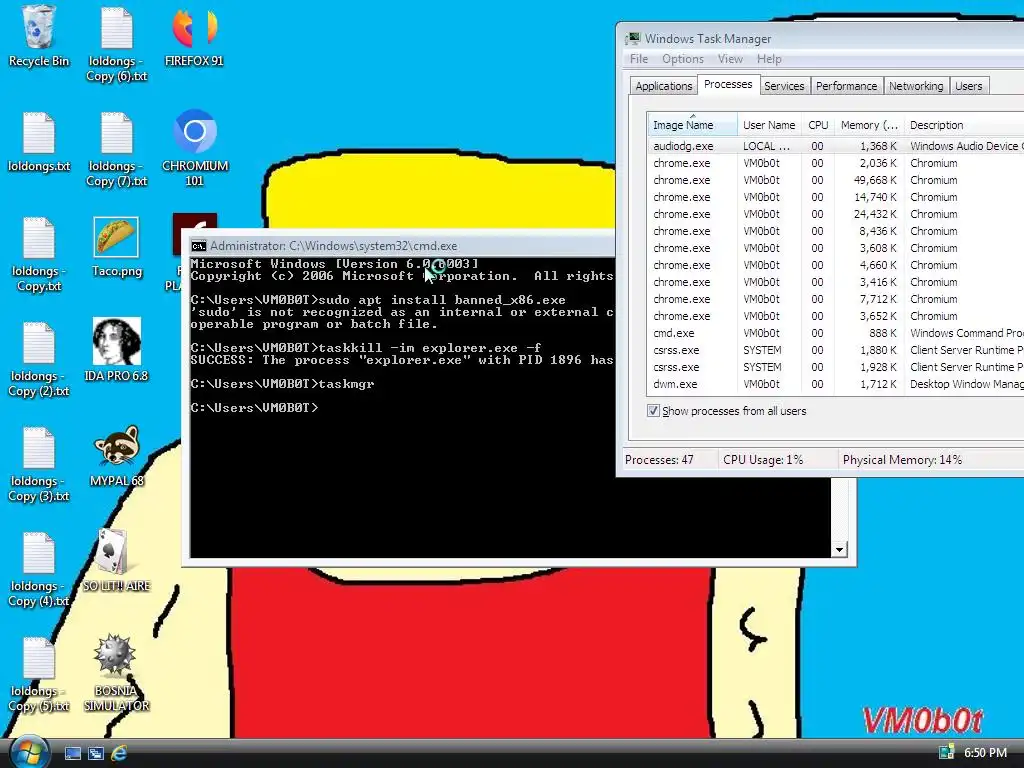Select the loldongs - Copy.txt file icon
The width and height of the screenshot is (1024, 768).
(39, 254)
